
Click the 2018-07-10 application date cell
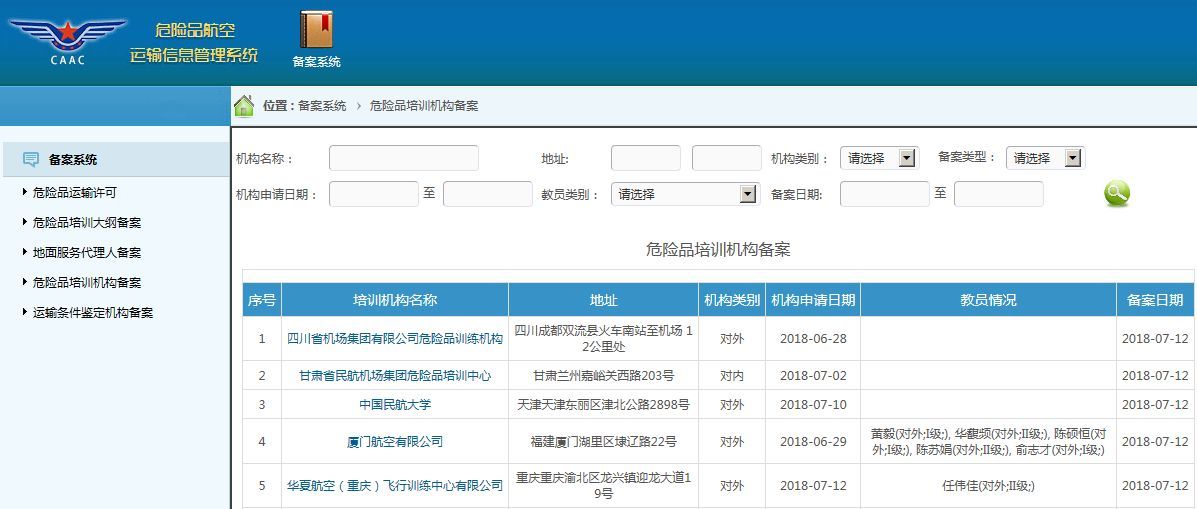click(x=813, y=404)
